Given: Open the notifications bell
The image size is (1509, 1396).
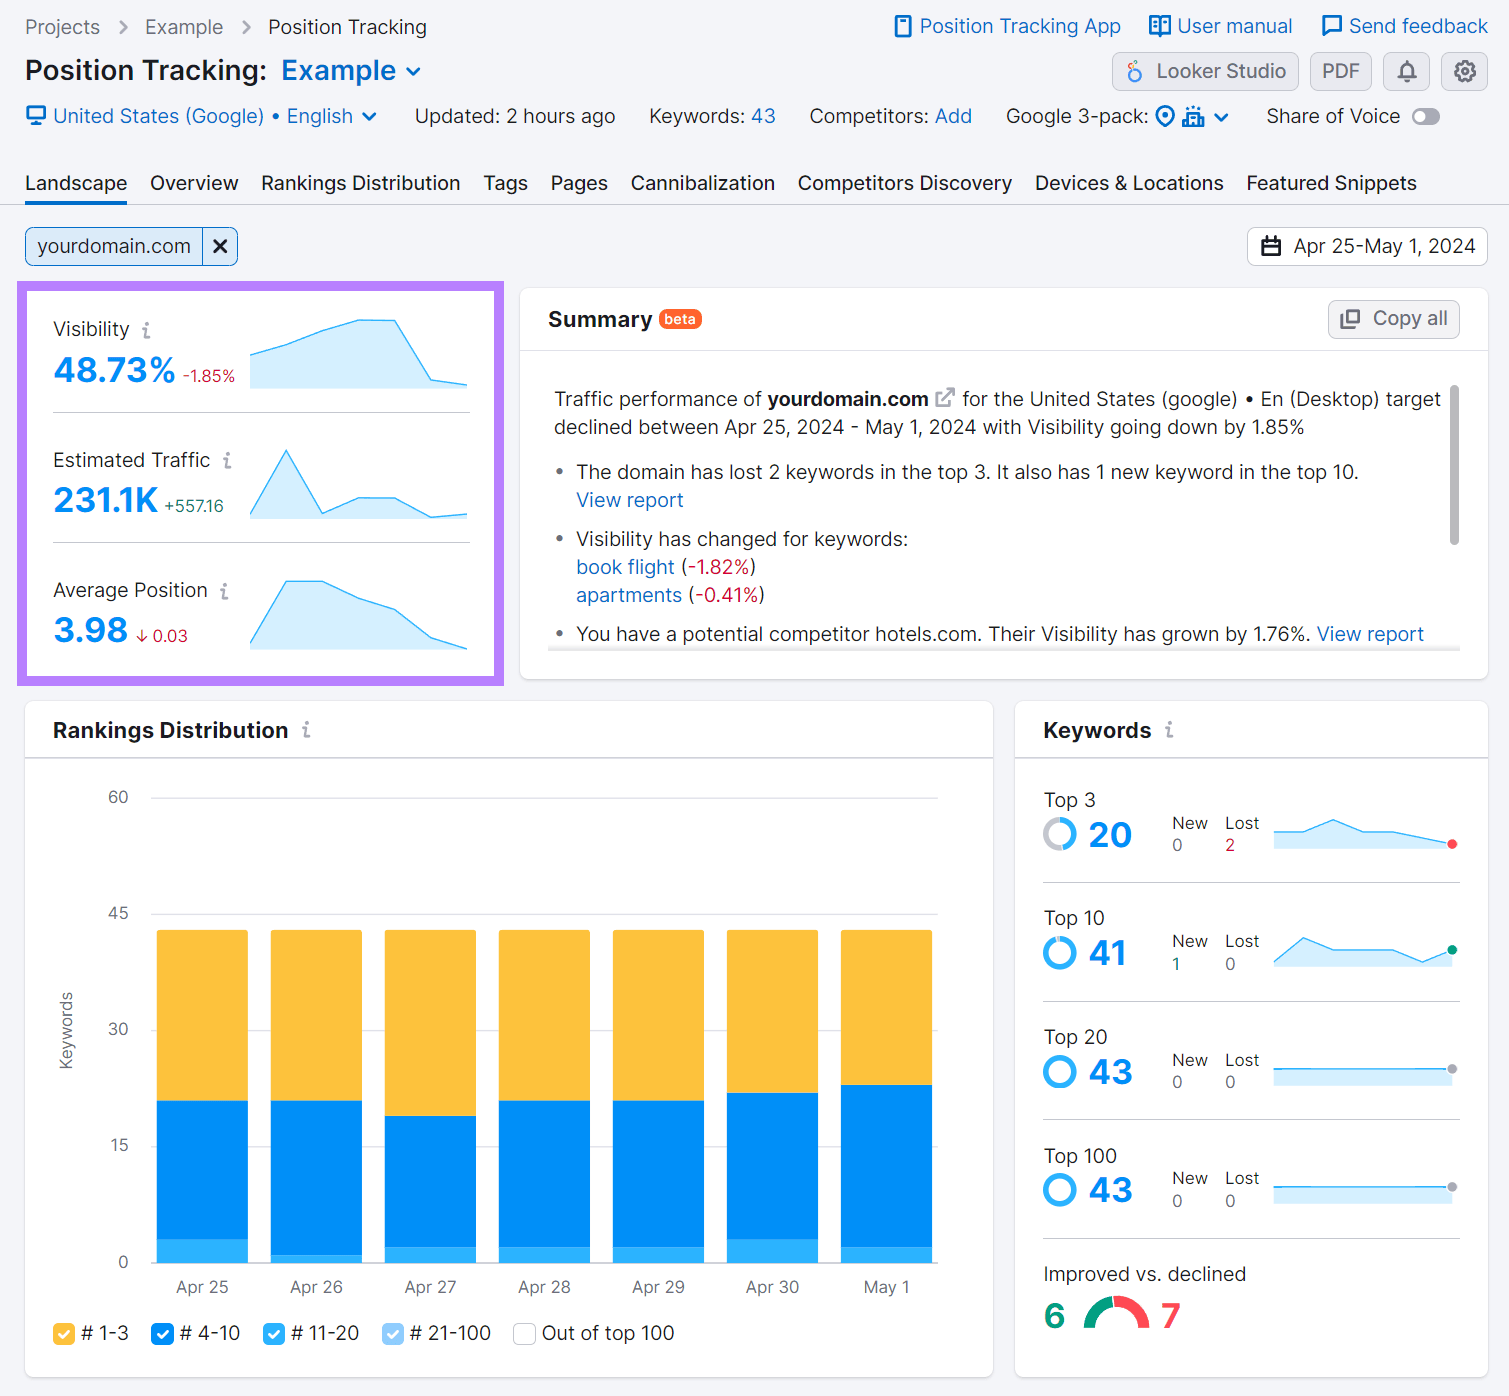Looking at the screenshot, I should pos(1405,71).
